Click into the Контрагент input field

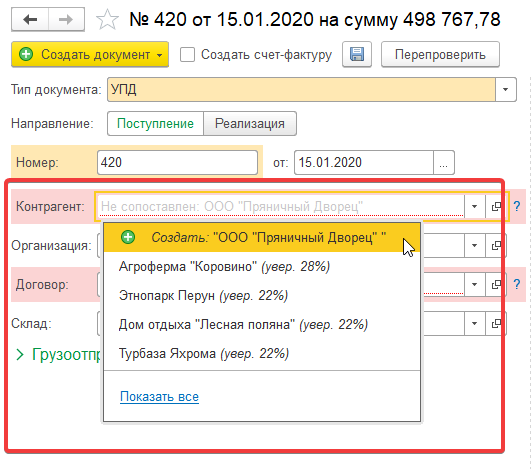[280, 206]
